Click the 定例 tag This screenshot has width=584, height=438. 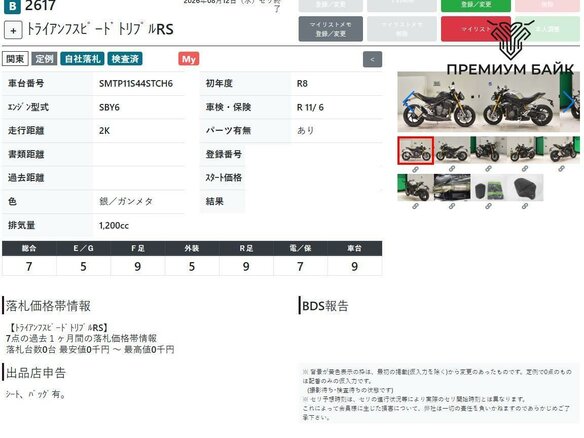pos(44,59)
